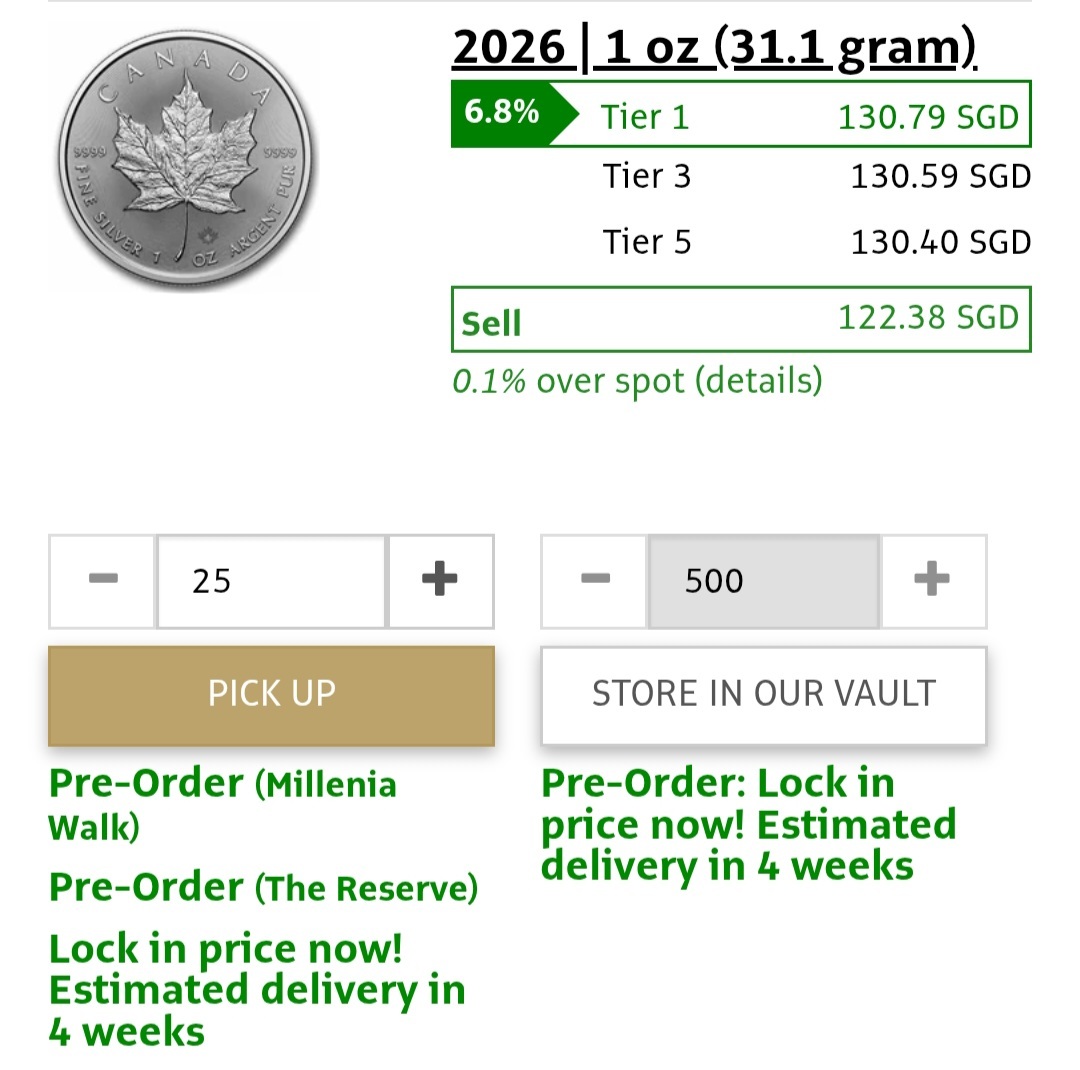Open Pre-Order Millenia Walk link
1080x1070 pixels.
click(222, 805)
